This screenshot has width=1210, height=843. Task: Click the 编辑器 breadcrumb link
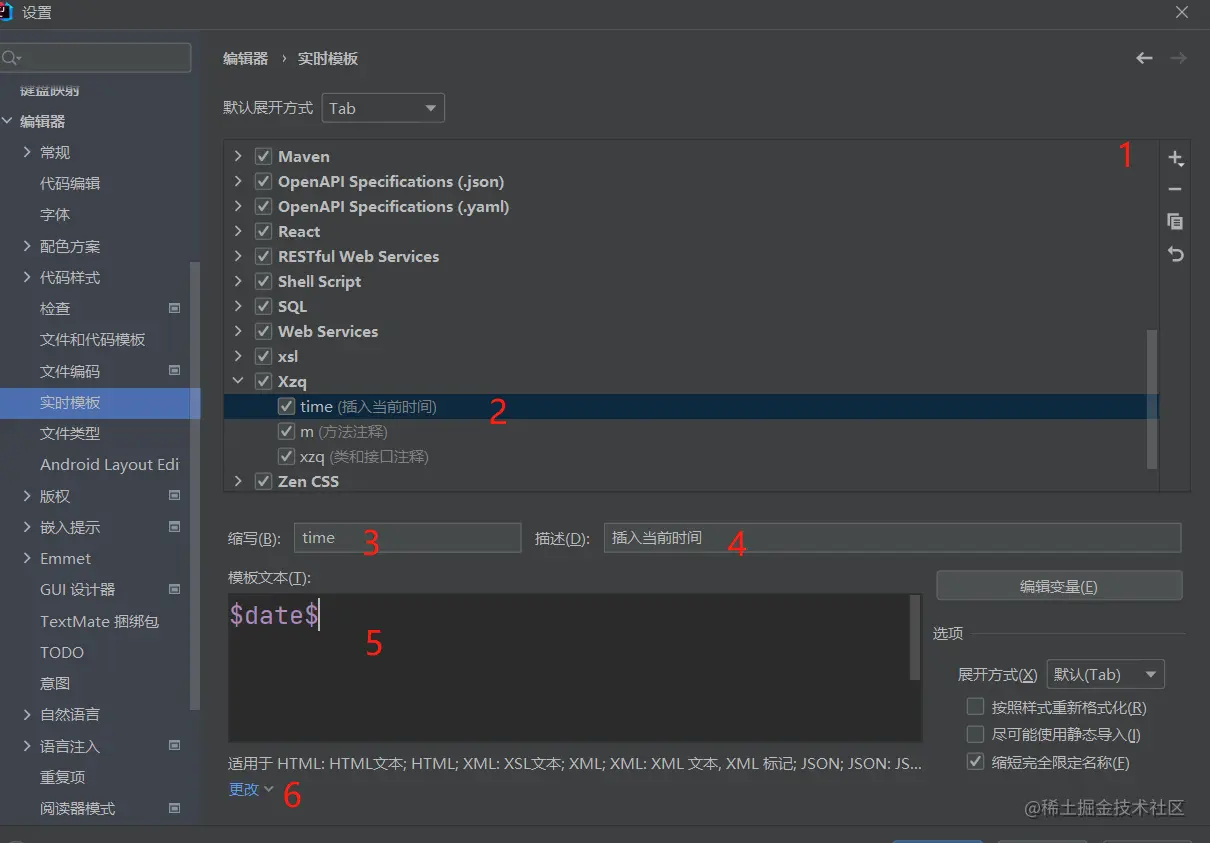tap(245, 58)
